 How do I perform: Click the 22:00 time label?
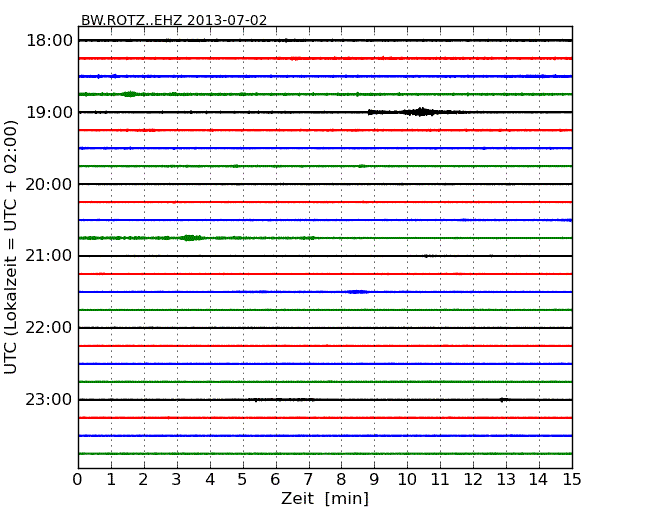pyautogui.click(x=49, y=328)
